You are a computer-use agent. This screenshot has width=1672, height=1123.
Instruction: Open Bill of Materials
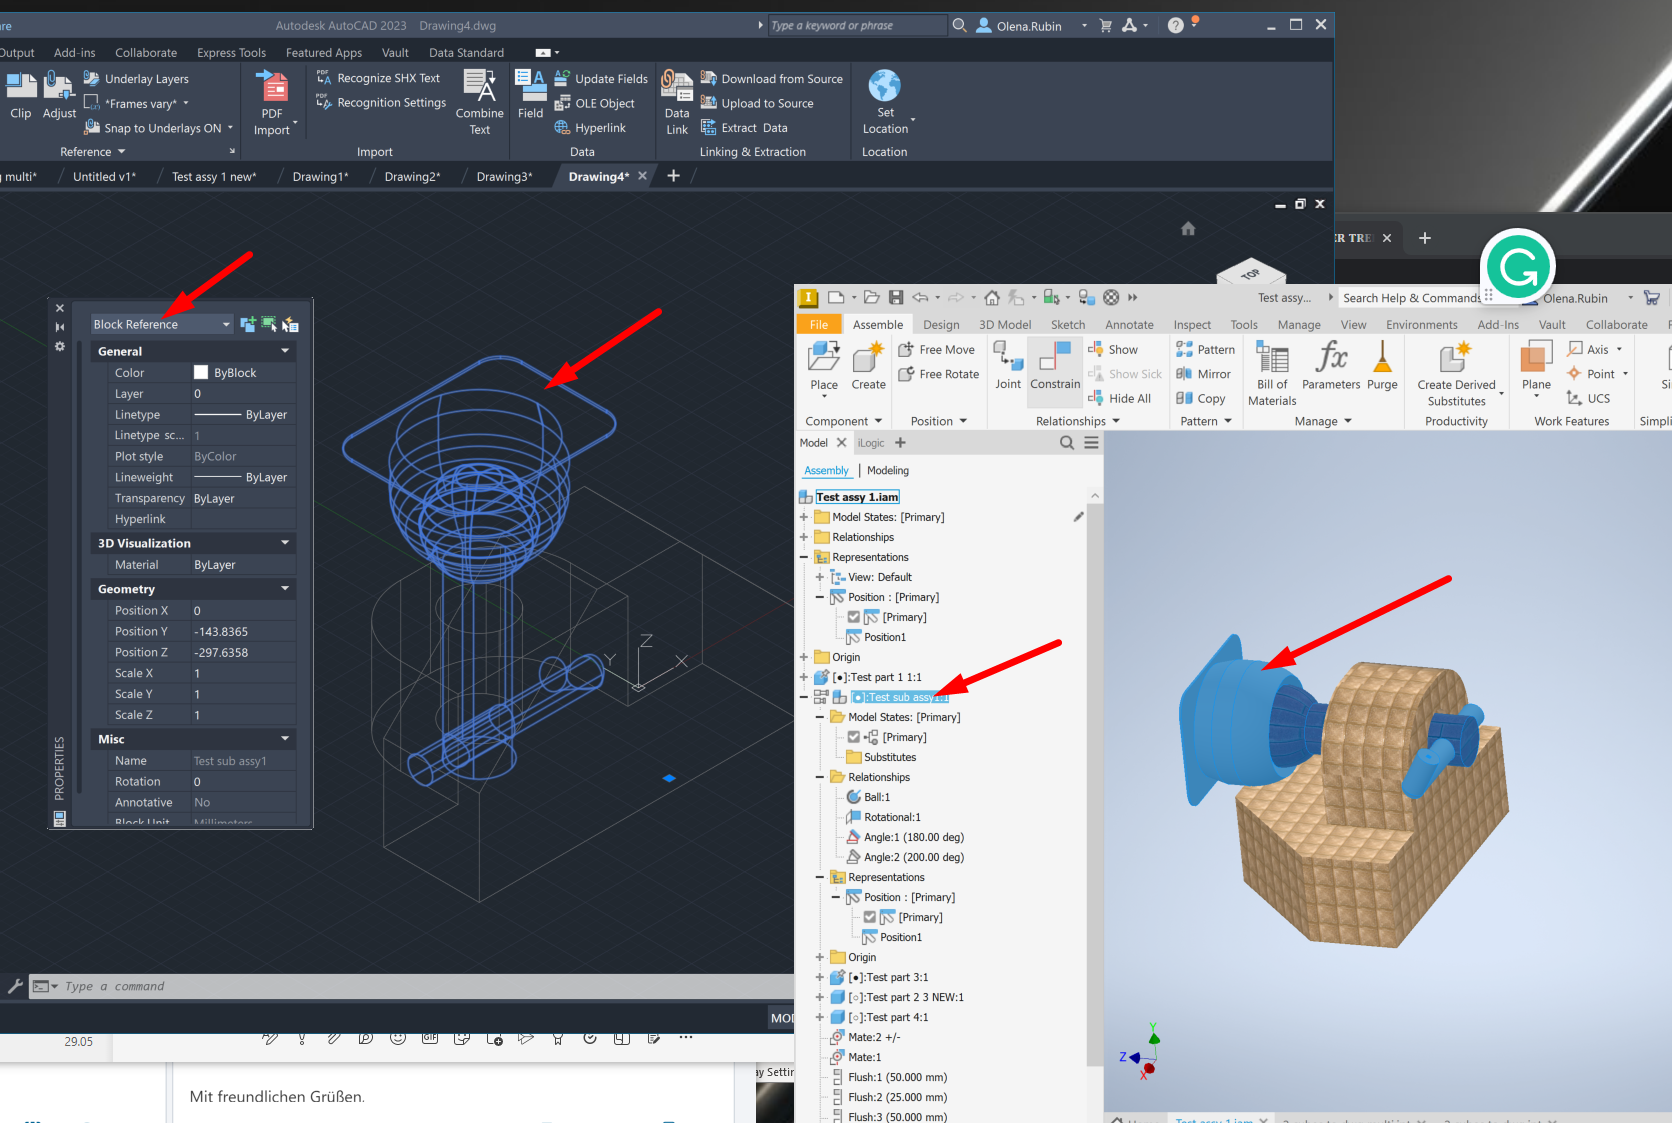pyautogui.click(x=1271, y=370)
